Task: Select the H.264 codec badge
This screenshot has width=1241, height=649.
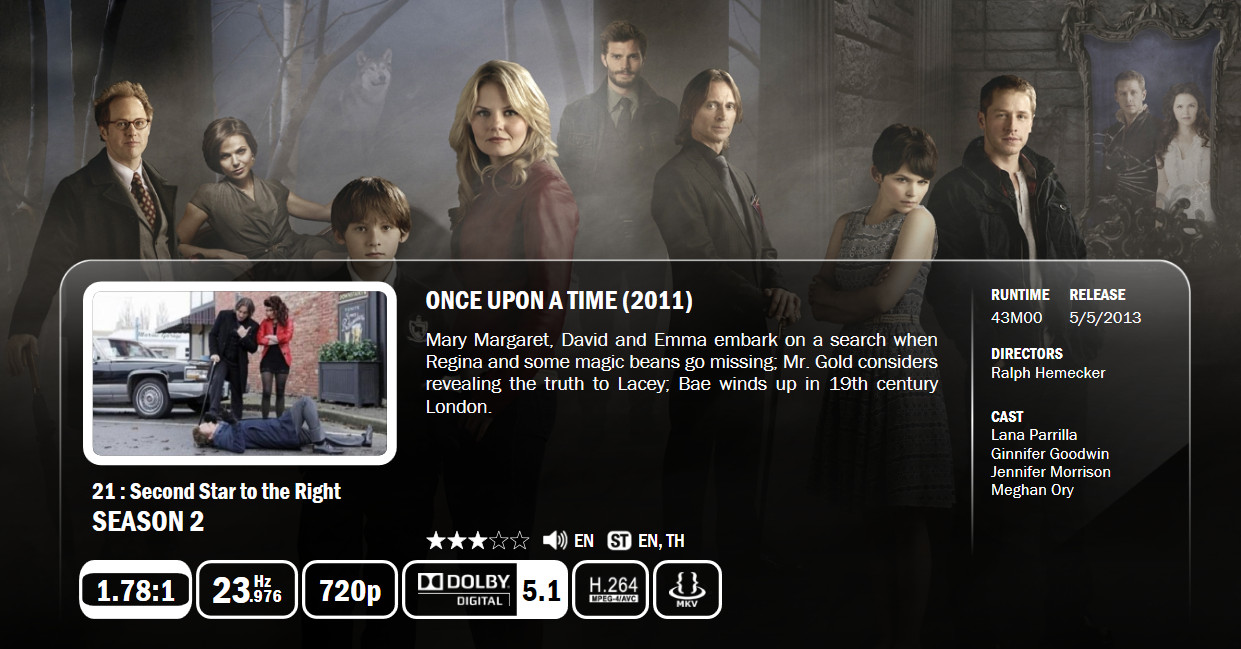Action: point(611,590)
